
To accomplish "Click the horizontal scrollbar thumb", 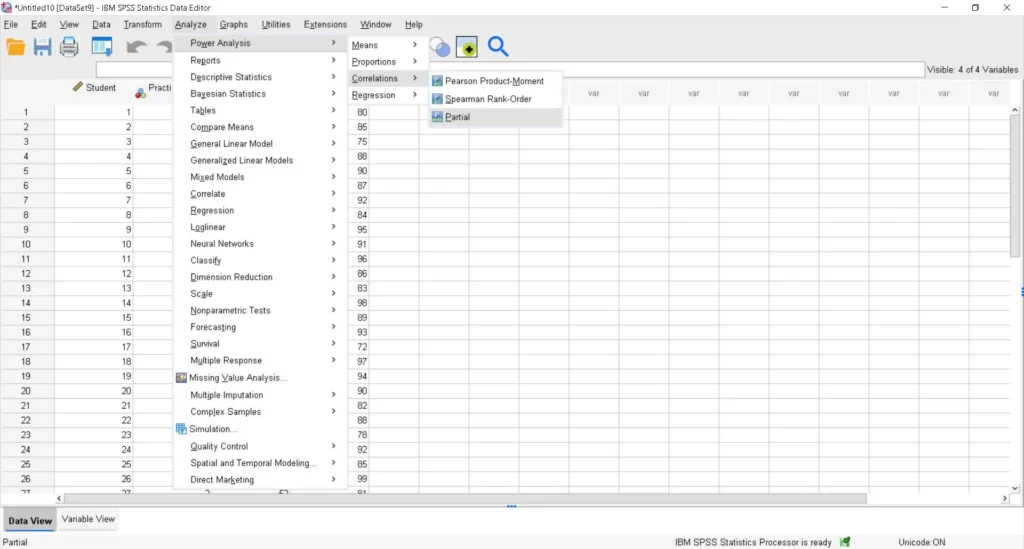I will [465, 498].
